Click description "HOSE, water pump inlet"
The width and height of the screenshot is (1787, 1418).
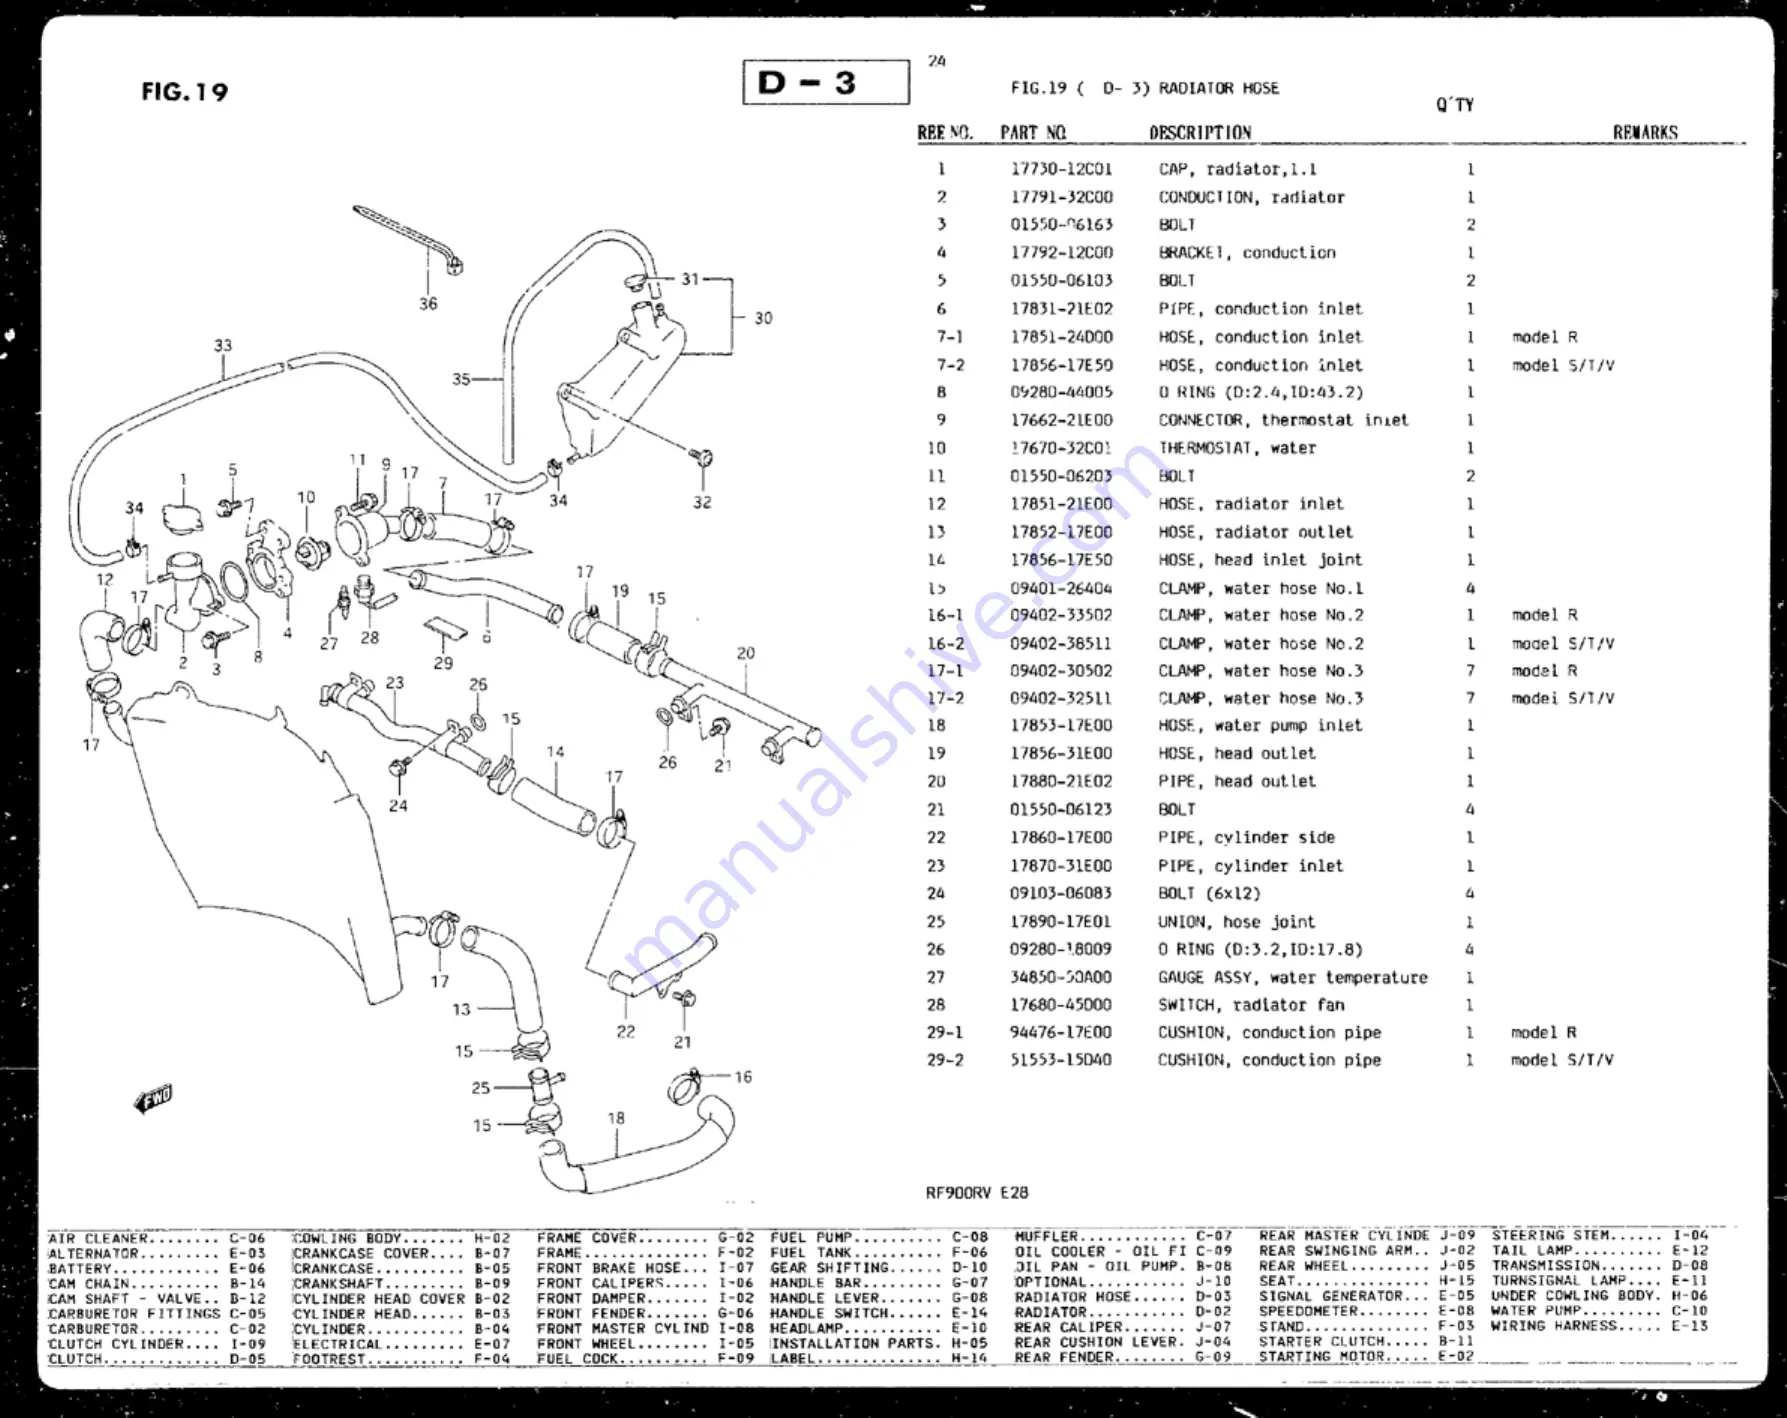tap(1260, 725)
